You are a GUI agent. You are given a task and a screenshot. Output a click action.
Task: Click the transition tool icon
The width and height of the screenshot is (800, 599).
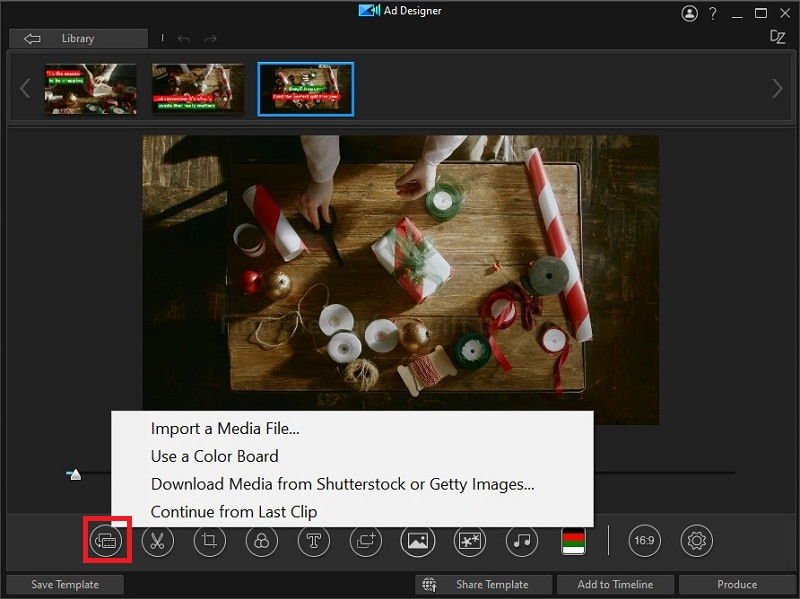365,541
